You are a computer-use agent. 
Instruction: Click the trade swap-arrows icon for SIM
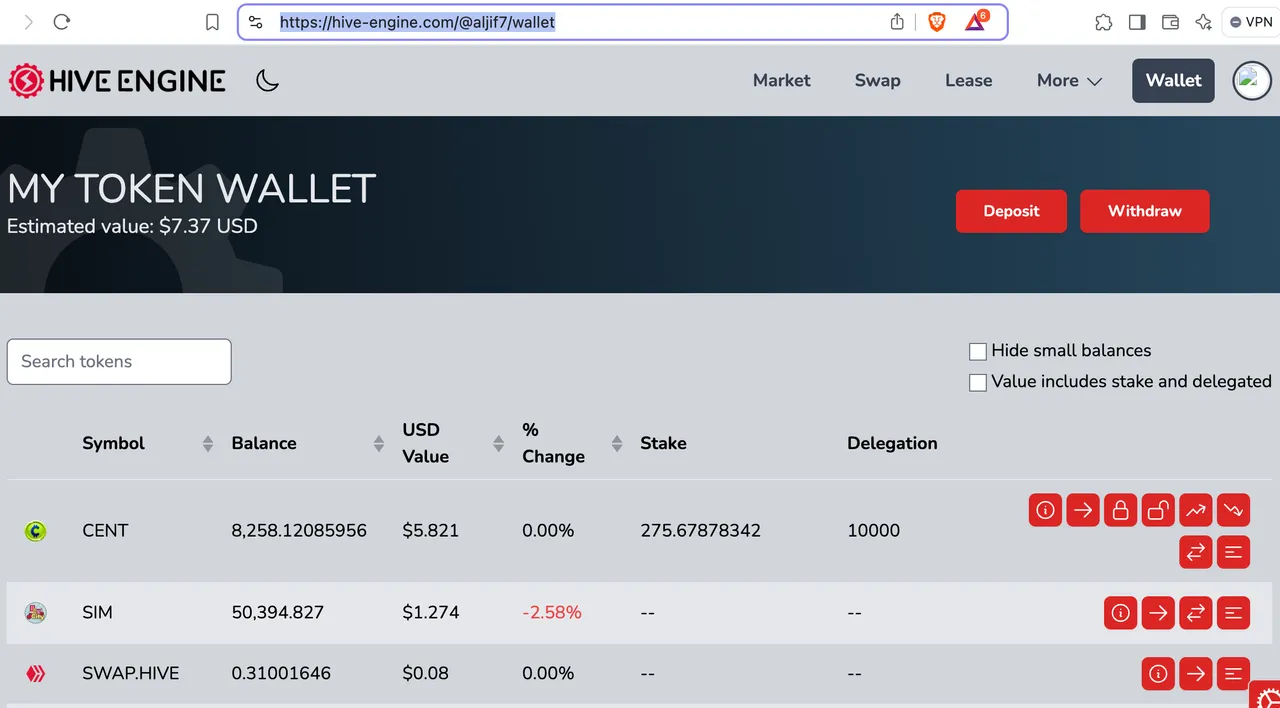click(x=1196, y=612)
